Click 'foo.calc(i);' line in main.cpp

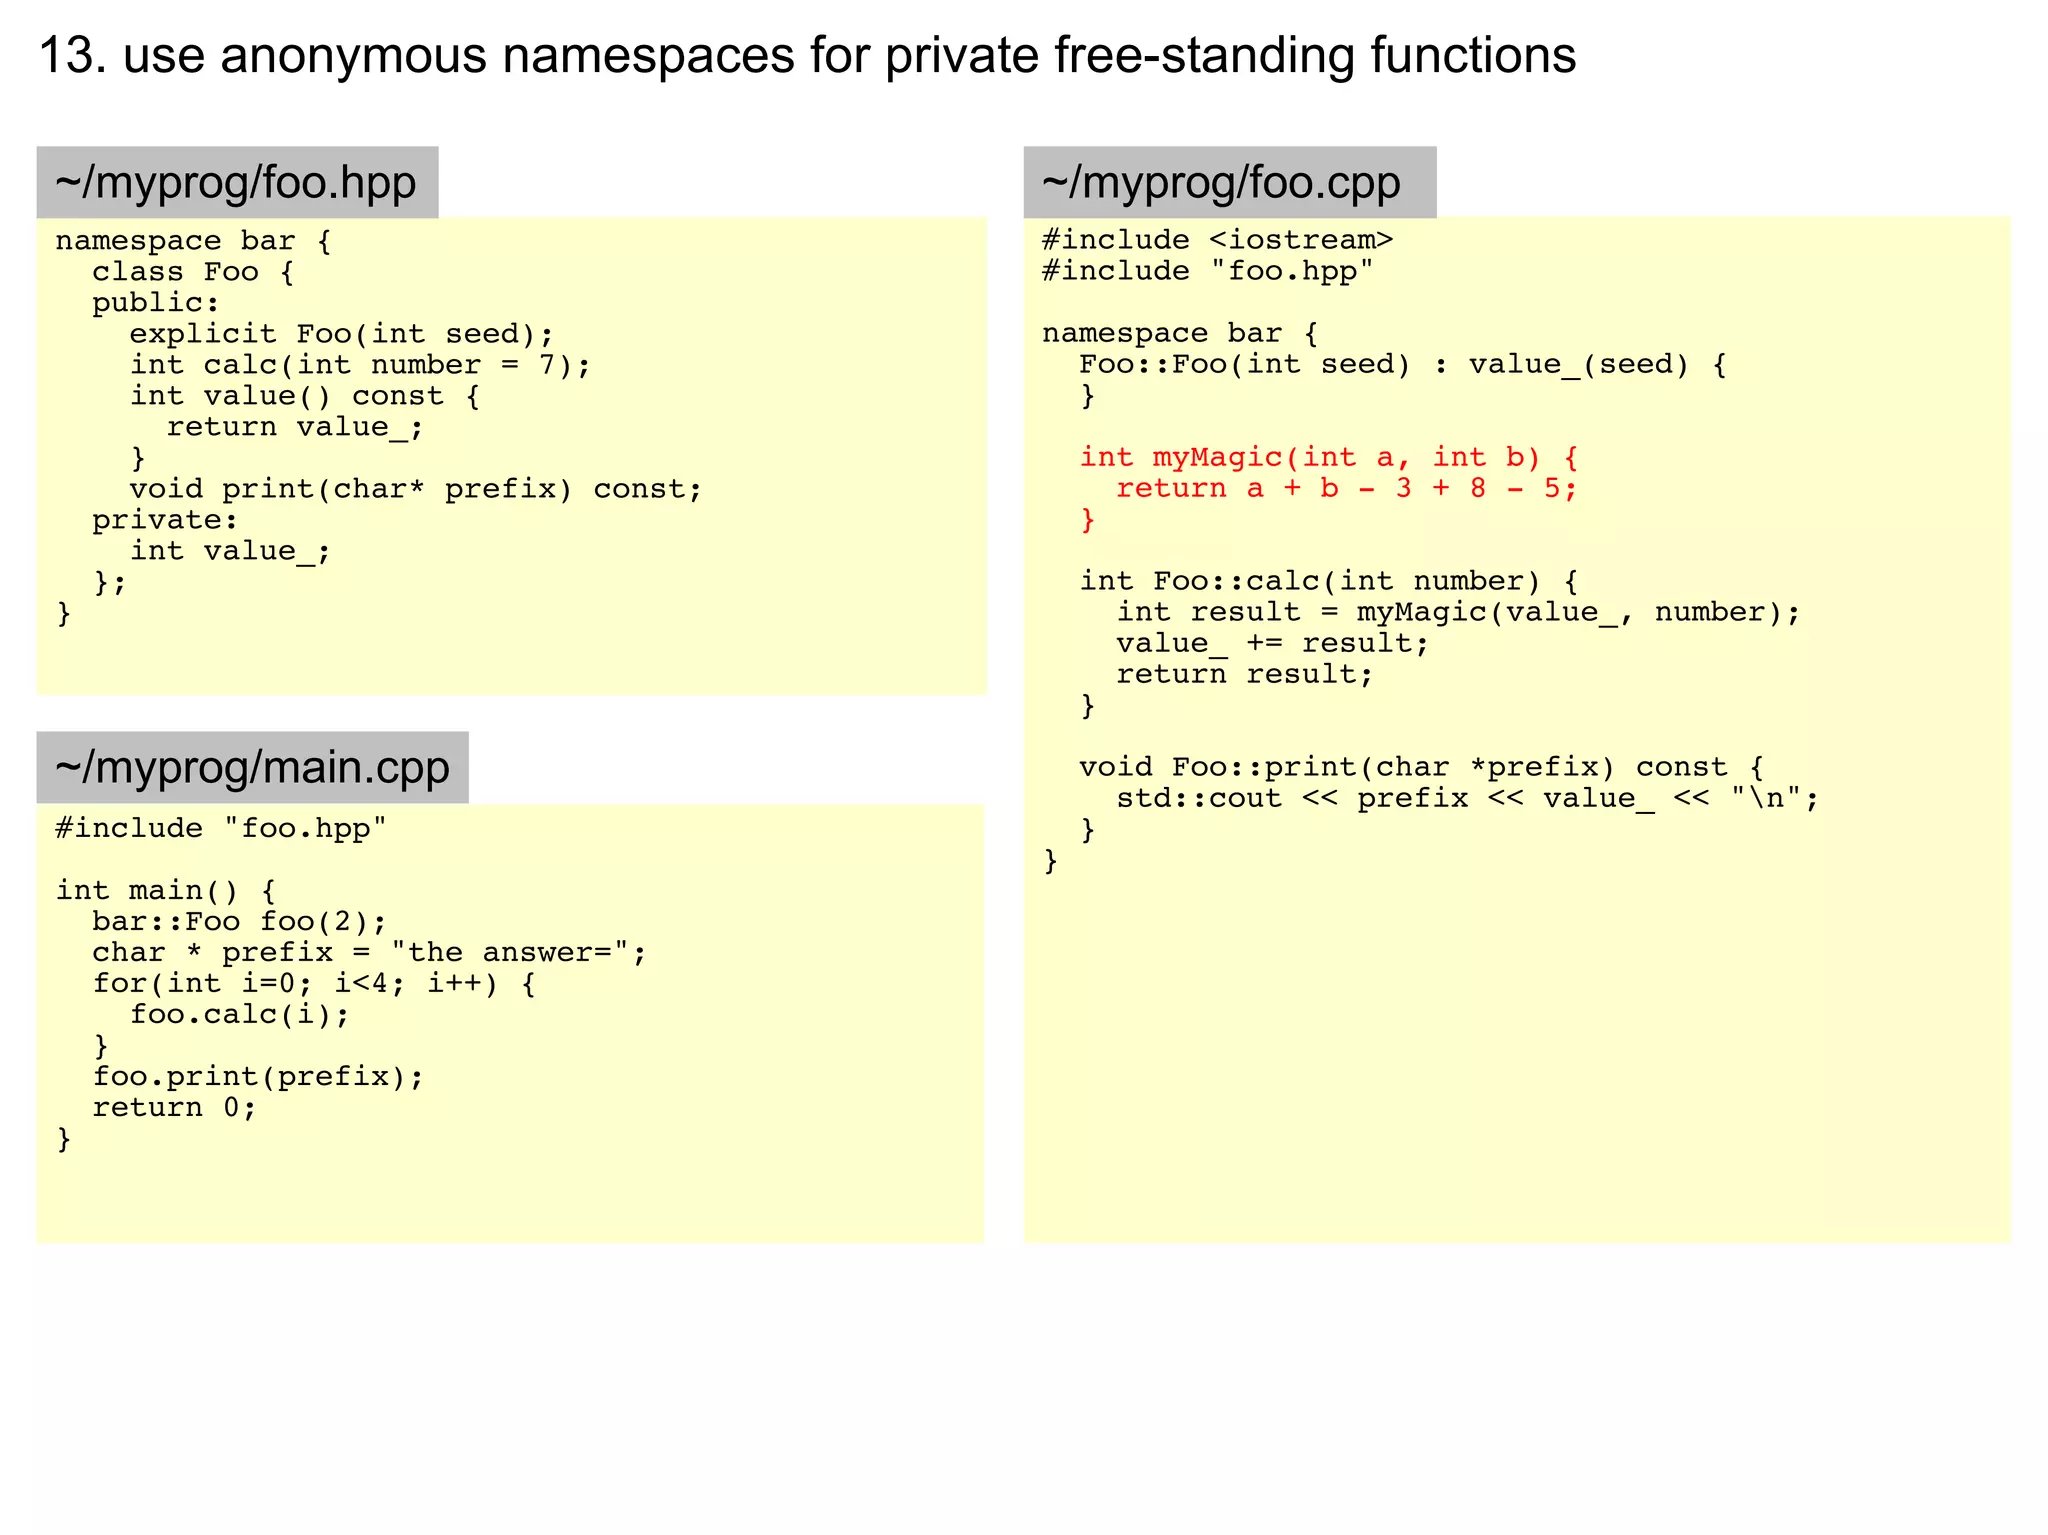tap(240, 1015)
